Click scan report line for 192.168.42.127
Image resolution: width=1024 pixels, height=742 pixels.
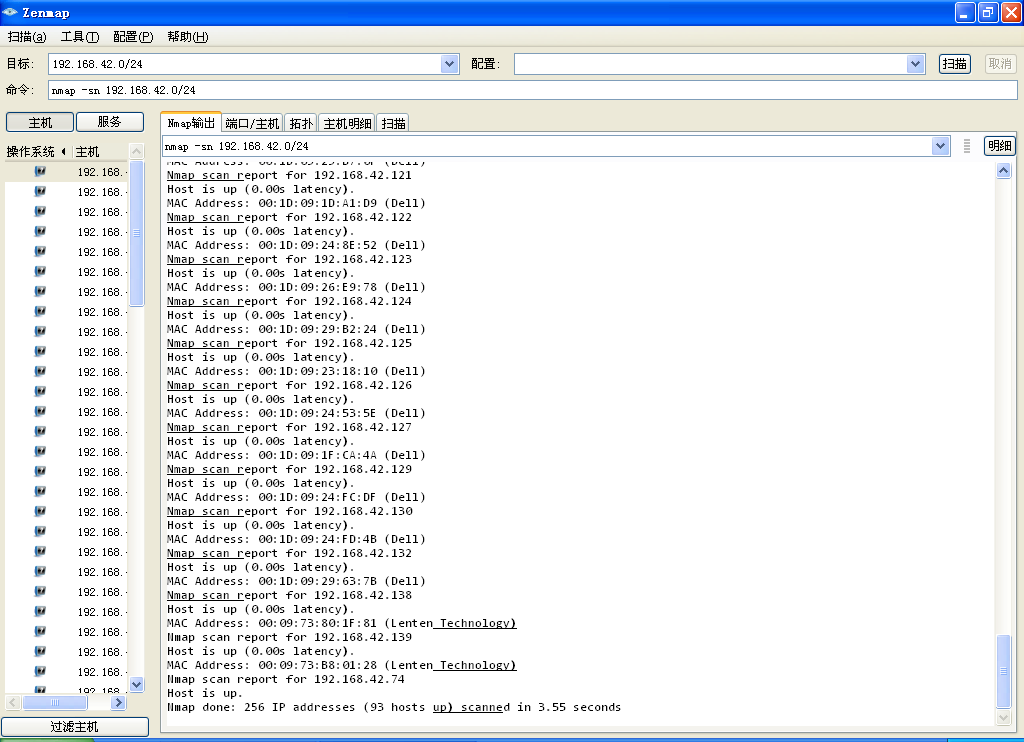point(289,427)
